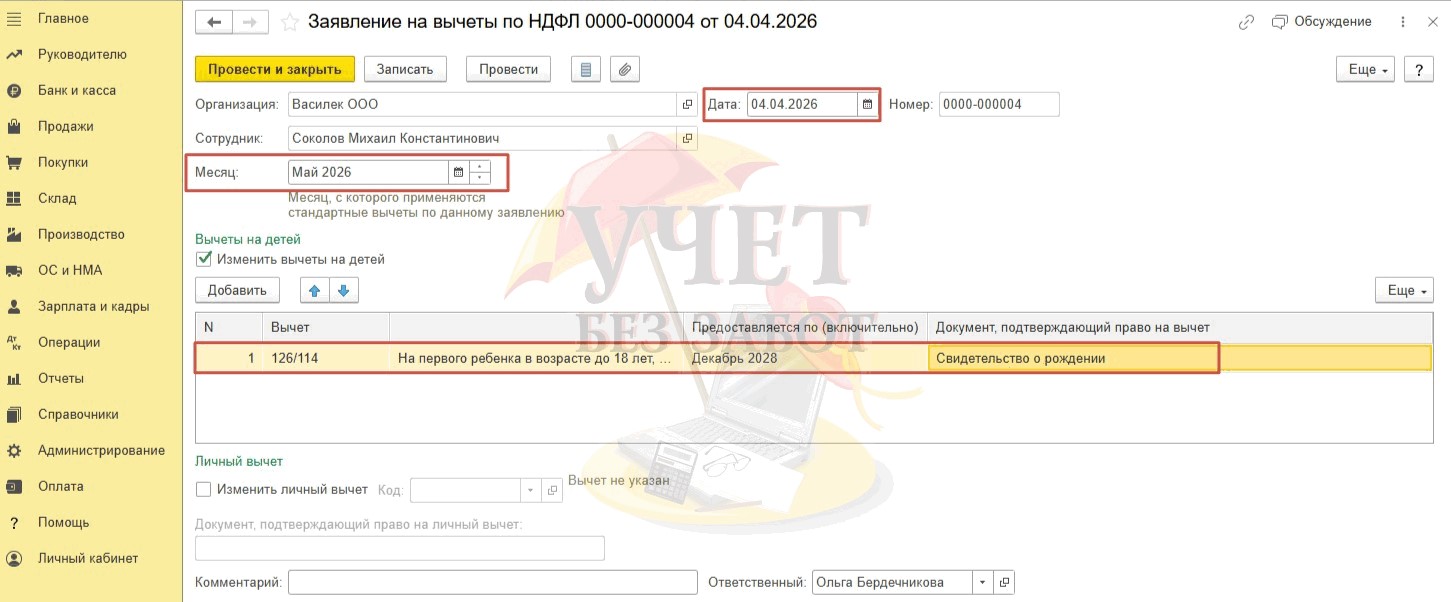The image size is (1451, 602).
Task: Open the Сотрудник item with its open icon
Action: (x=687, y=138)
